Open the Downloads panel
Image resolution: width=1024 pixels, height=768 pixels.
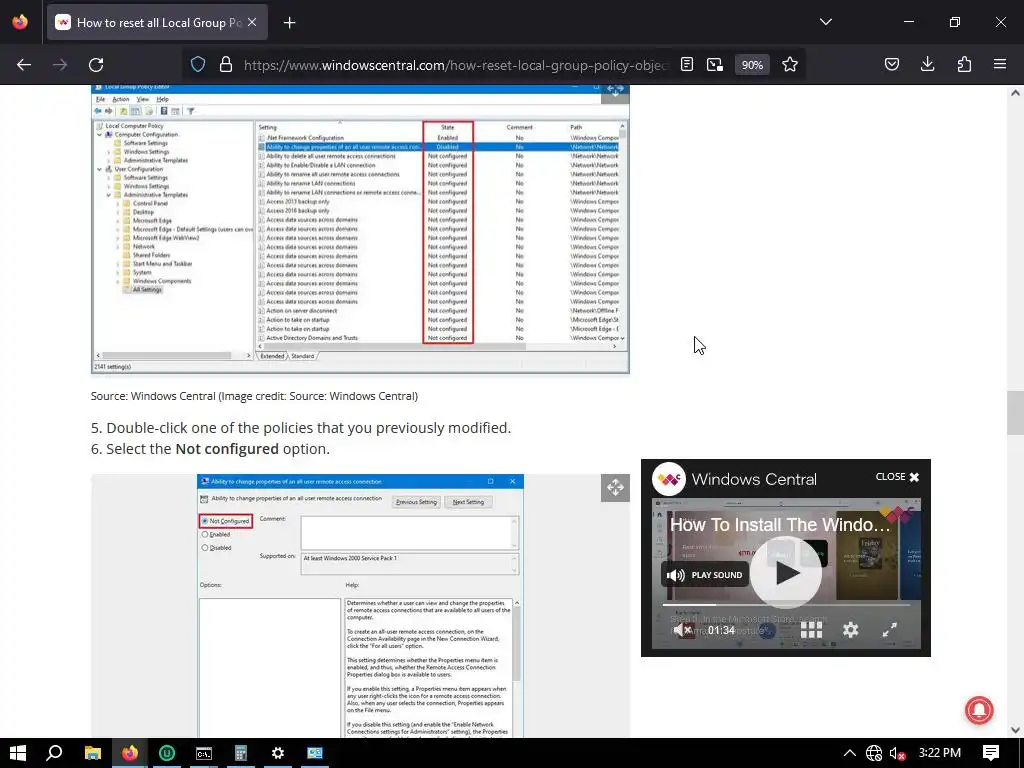pos(927,65)
